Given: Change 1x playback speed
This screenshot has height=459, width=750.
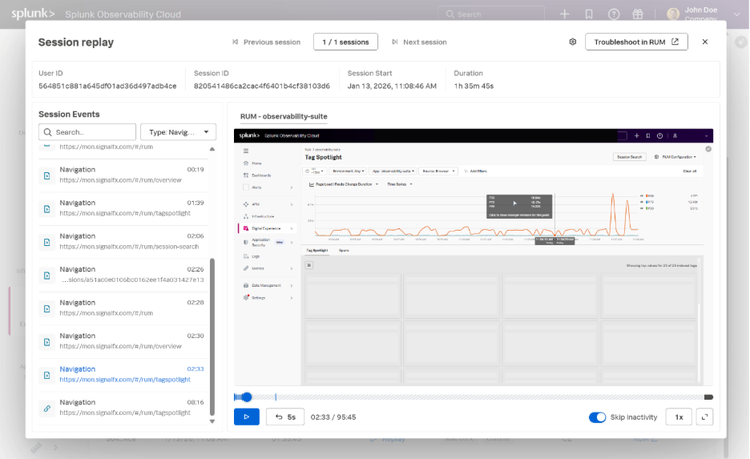Looking at the screenshot, I should coord(678,417).
